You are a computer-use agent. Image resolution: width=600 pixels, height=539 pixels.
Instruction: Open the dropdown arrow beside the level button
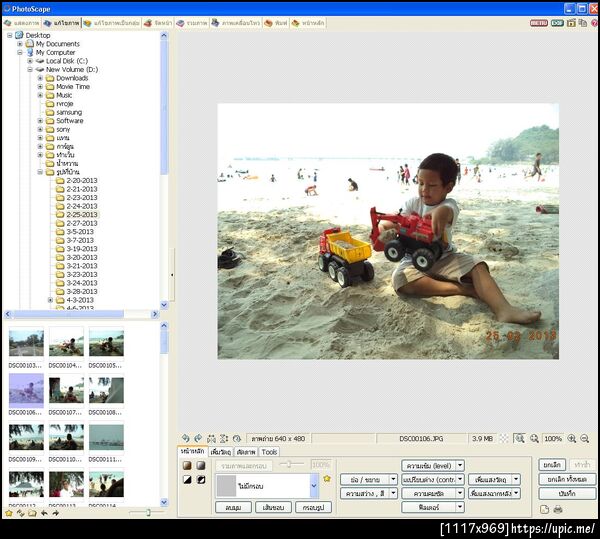pos(460,466)
